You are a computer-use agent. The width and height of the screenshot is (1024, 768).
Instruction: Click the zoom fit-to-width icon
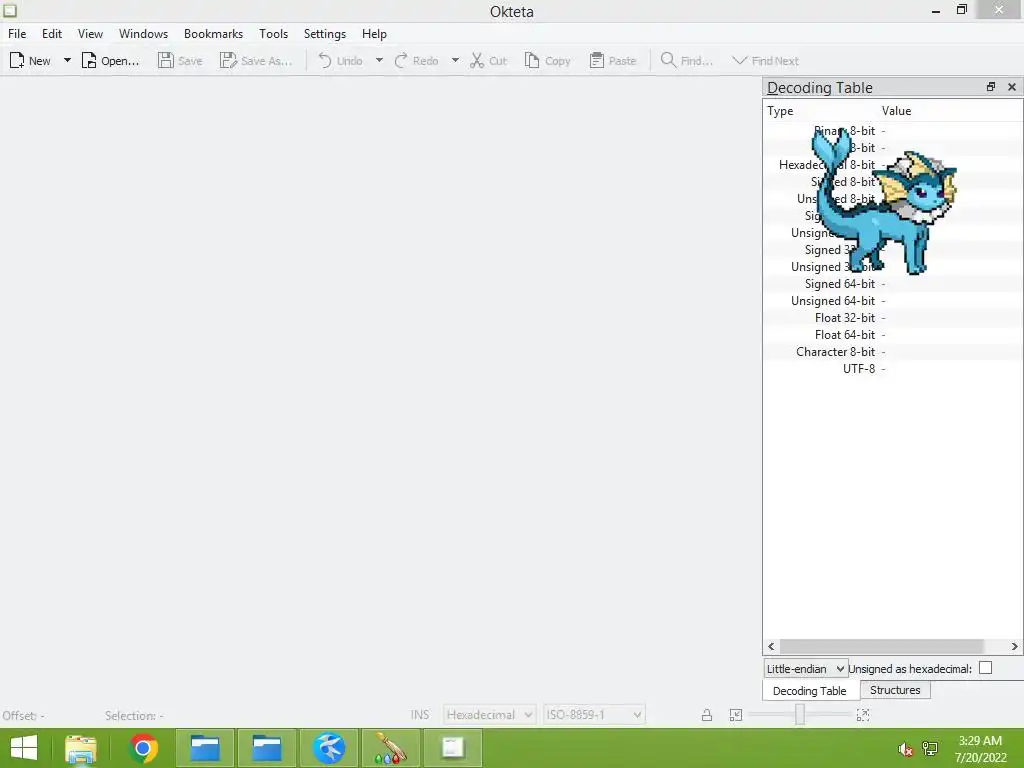(x=736, y=715)
